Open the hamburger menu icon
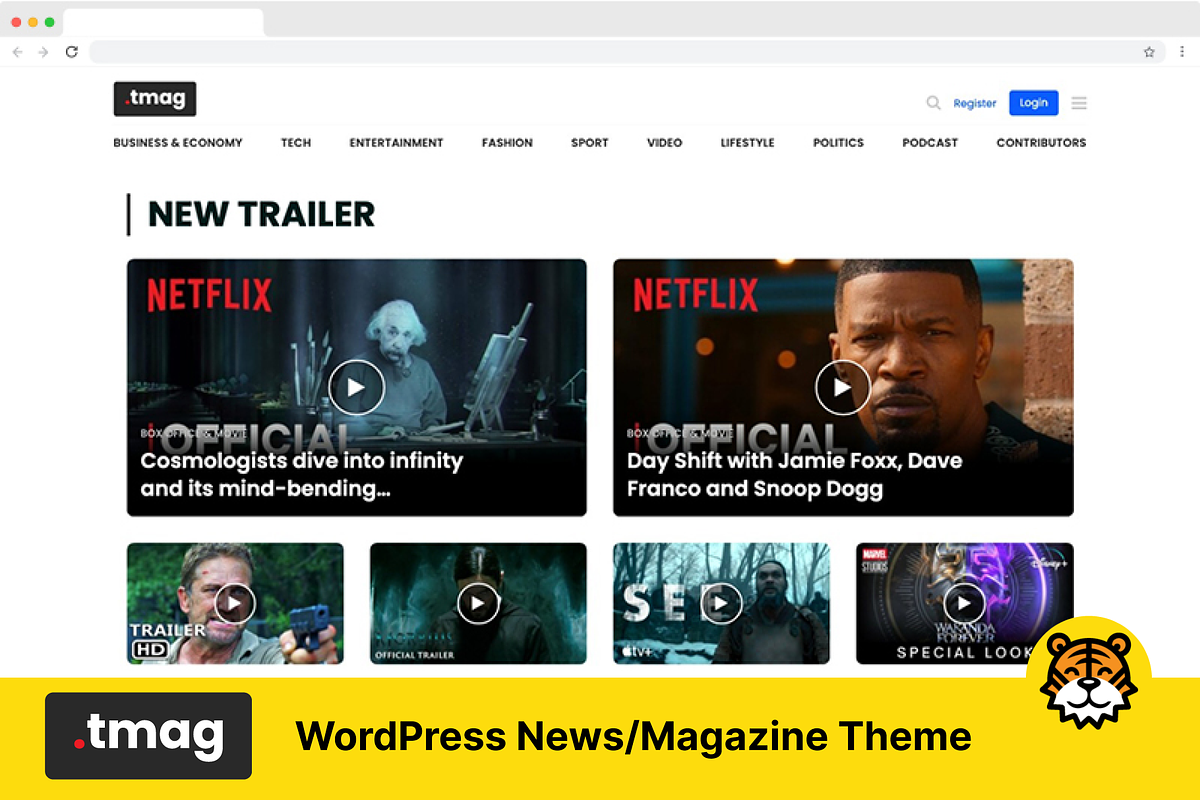 tap(1079, 103)
